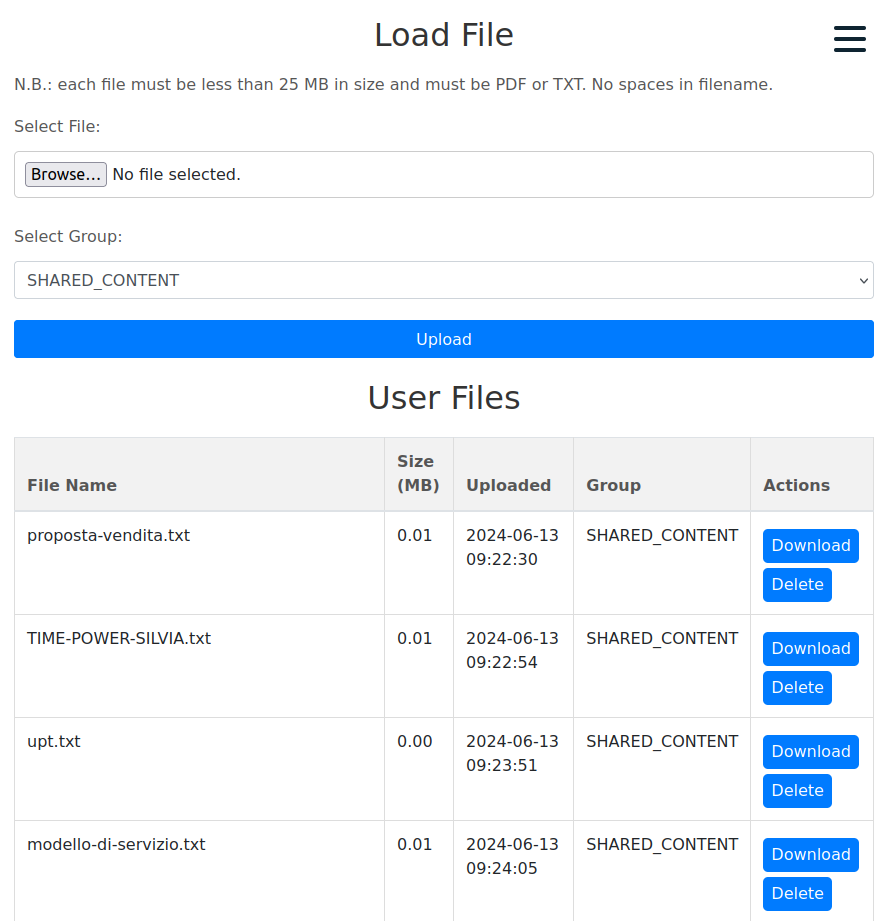Click the Upload button

coord(444,339)
